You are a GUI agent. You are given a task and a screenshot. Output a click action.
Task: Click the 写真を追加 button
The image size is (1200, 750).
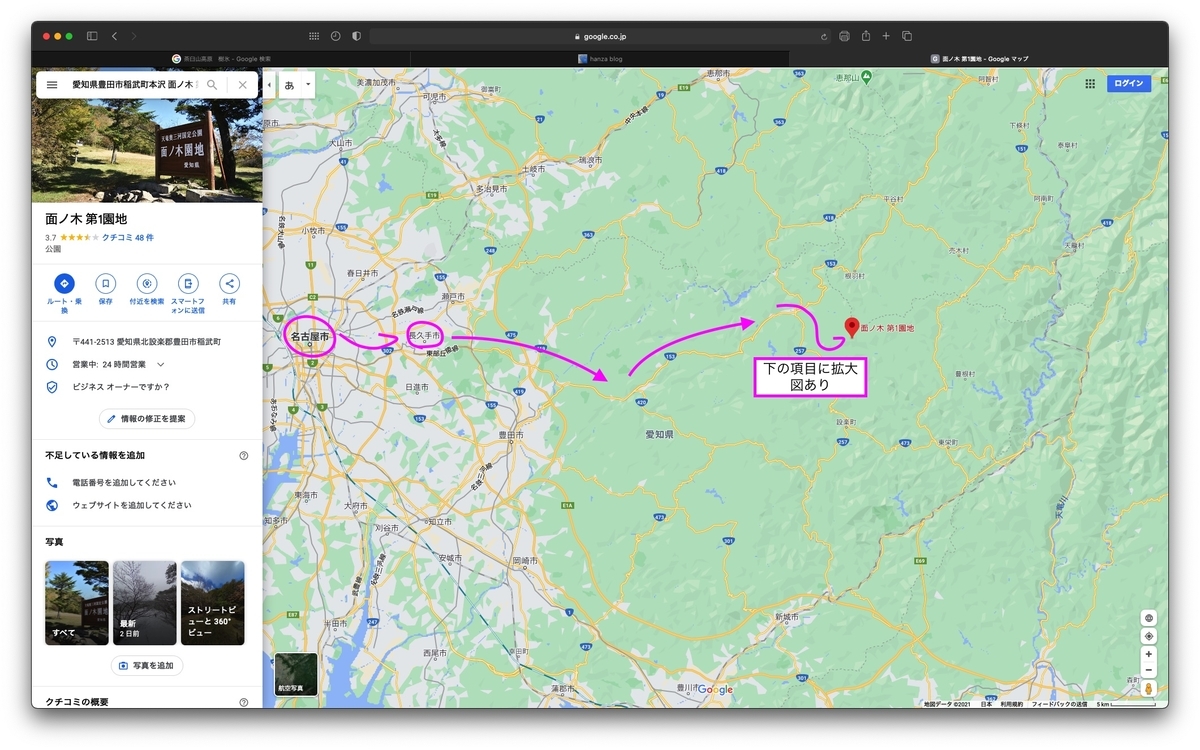[147, 666]
